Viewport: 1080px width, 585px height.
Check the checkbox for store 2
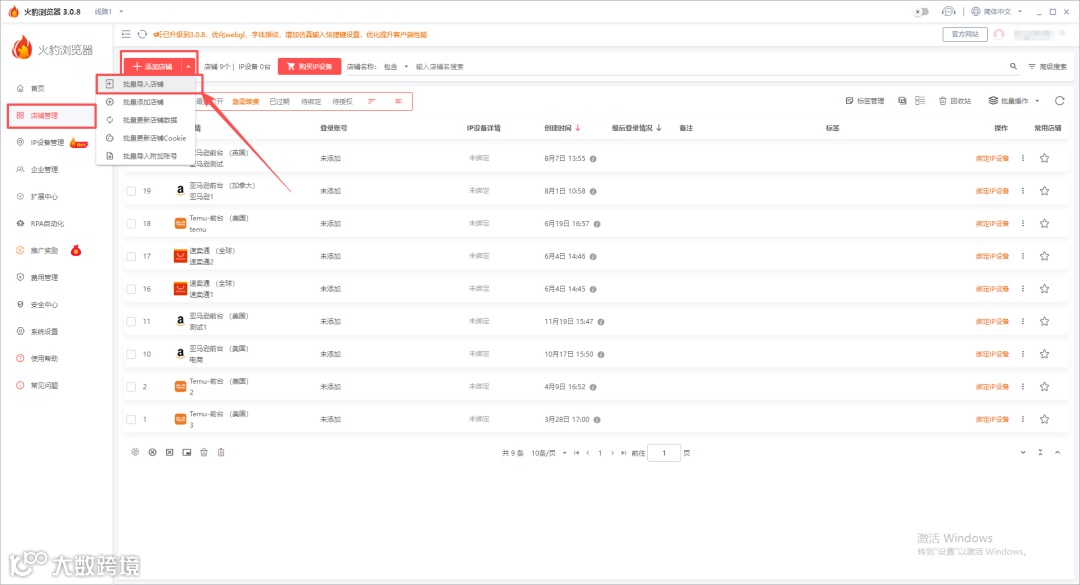point(131,387)
